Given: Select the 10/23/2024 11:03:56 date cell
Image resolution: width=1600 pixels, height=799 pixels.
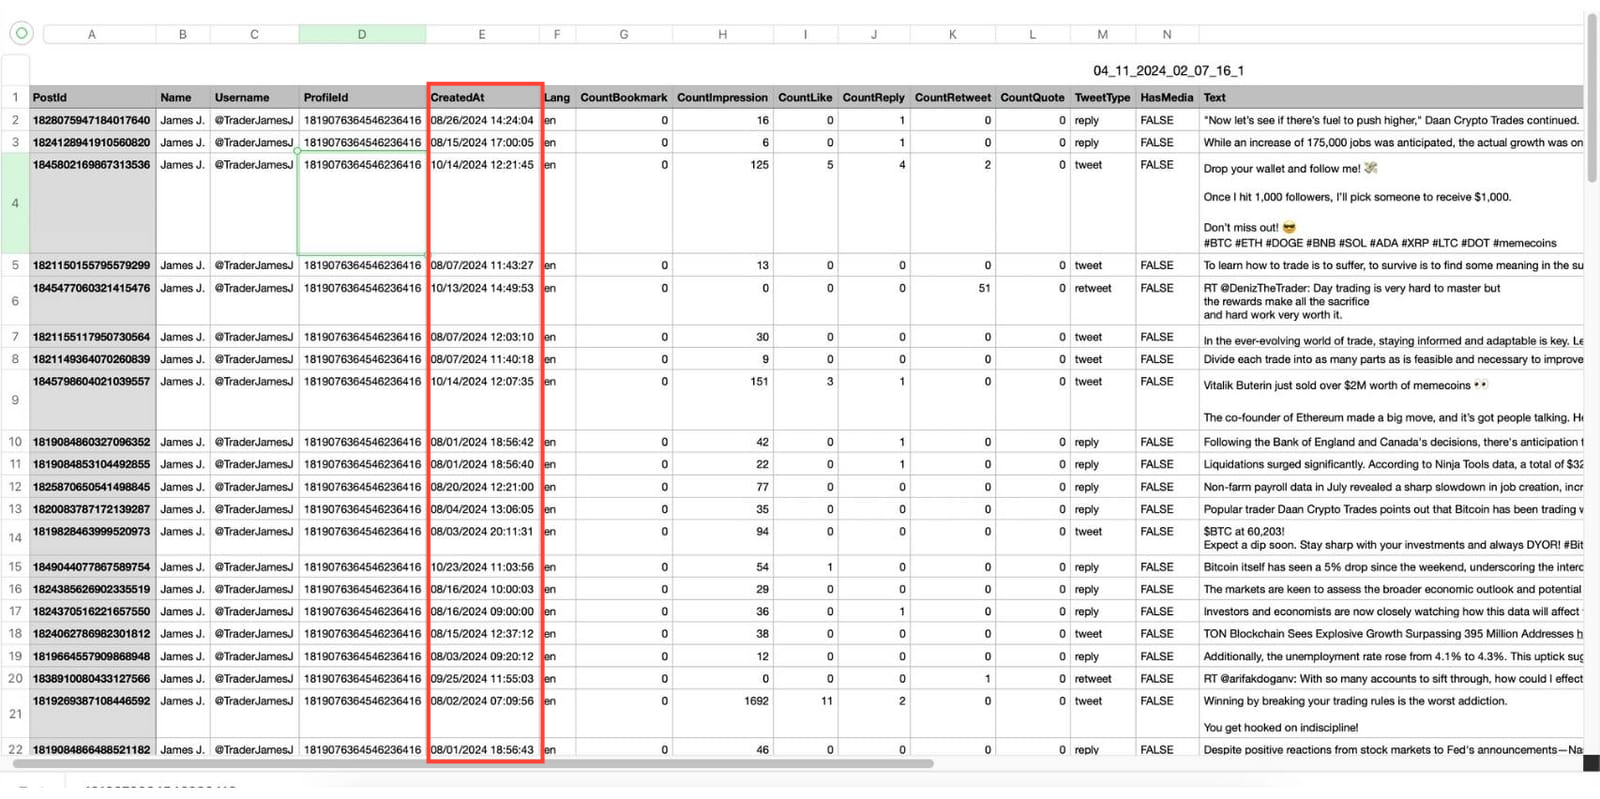Looking at the screenshot, I should [x=483, y=567].
